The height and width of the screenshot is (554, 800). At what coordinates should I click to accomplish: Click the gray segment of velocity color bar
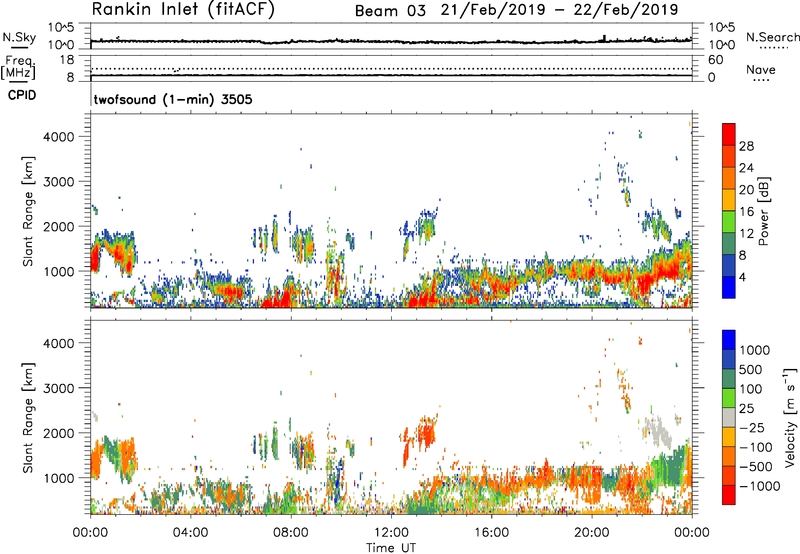[x=729, y=417]
